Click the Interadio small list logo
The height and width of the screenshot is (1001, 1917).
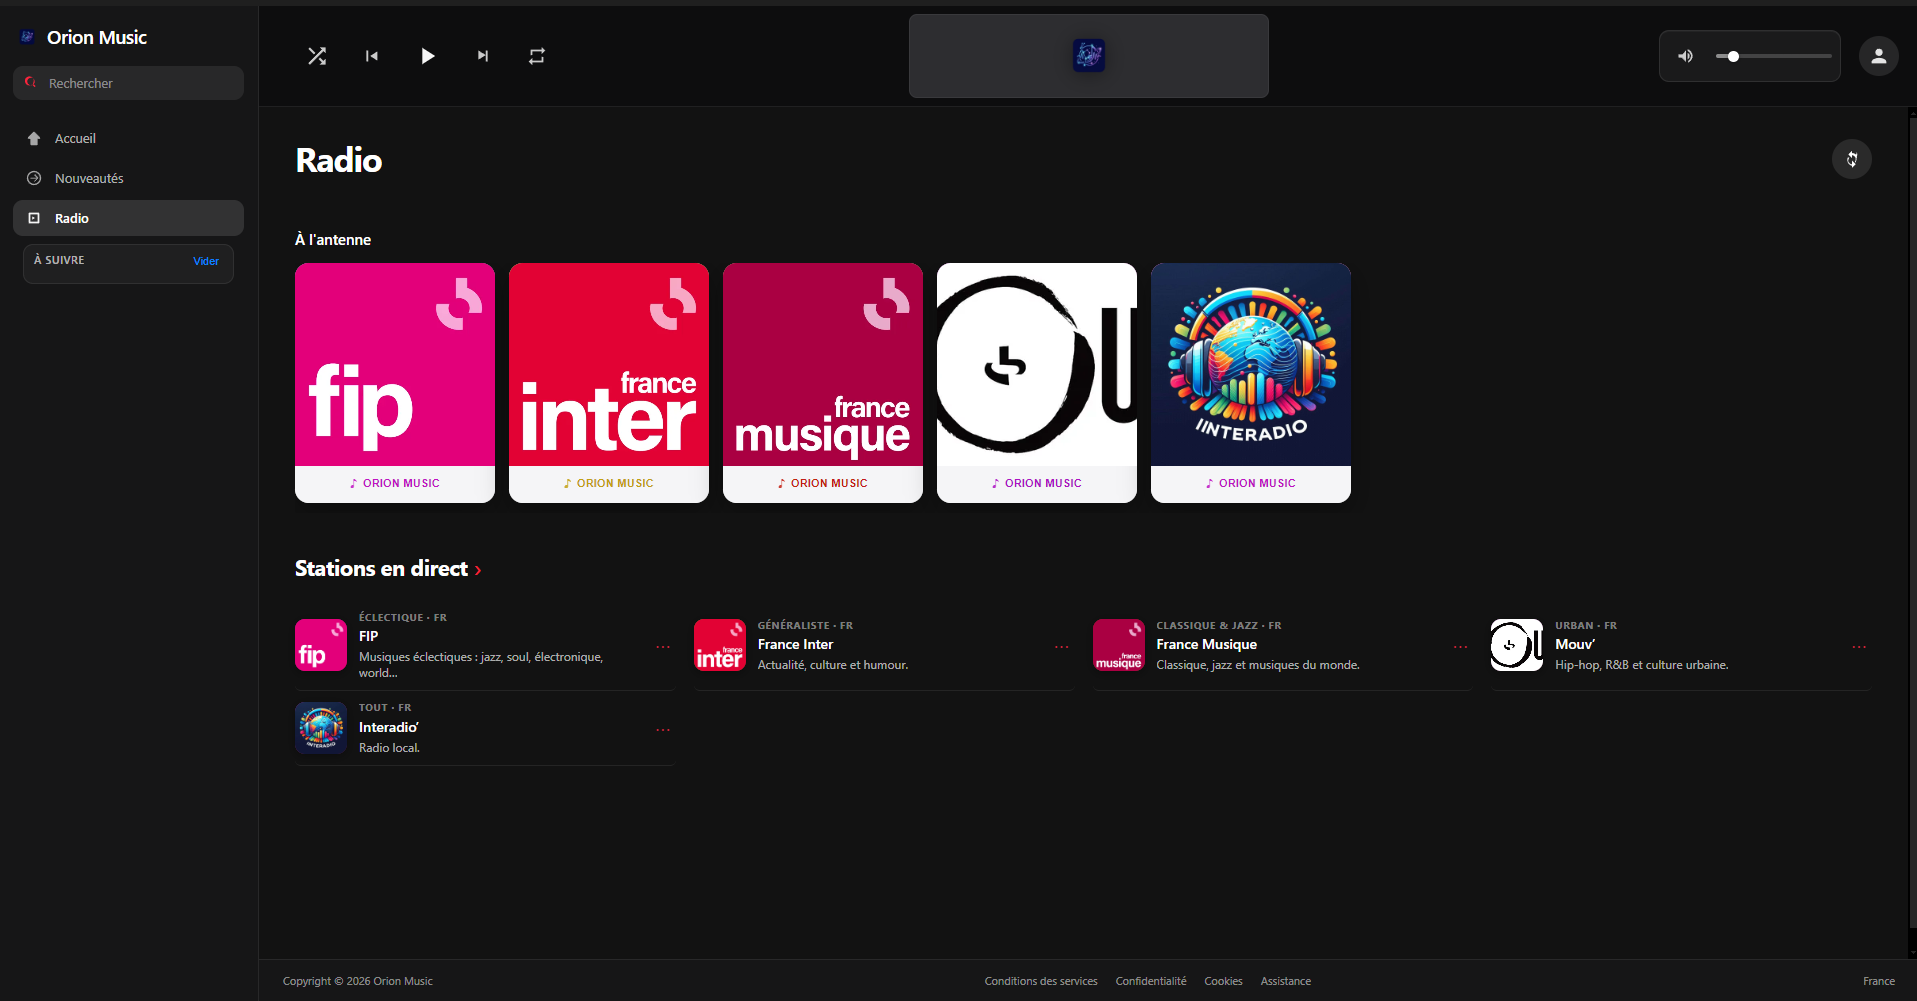(321, 727)
